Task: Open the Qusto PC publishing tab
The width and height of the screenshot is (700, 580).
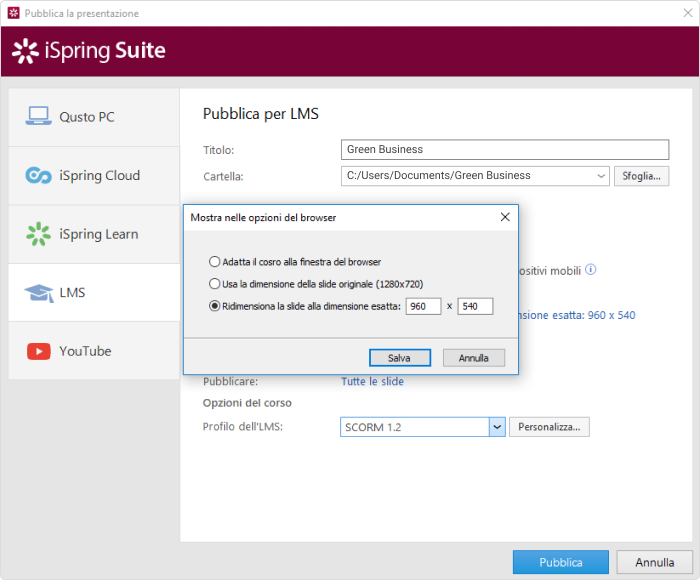Action: 94,117
